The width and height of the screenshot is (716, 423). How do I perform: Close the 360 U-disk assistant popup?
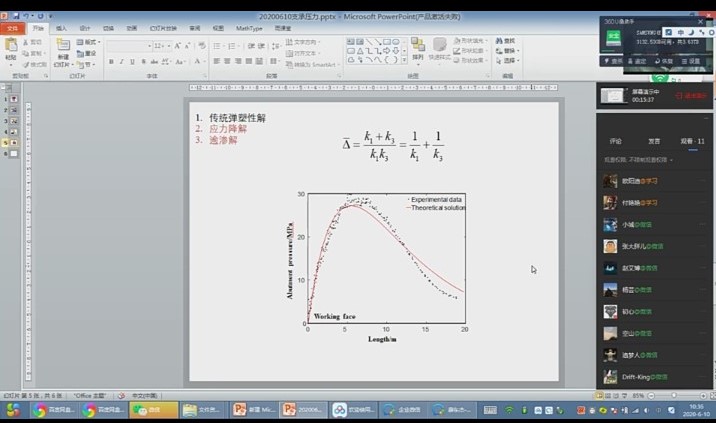pyautogui.click(x=700, y=21)
